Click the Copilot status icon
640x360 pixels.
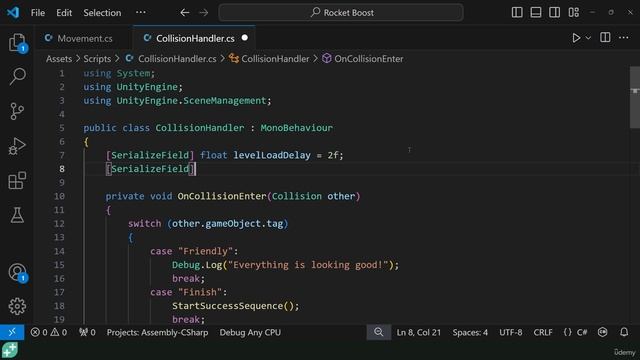coord(602,332)
